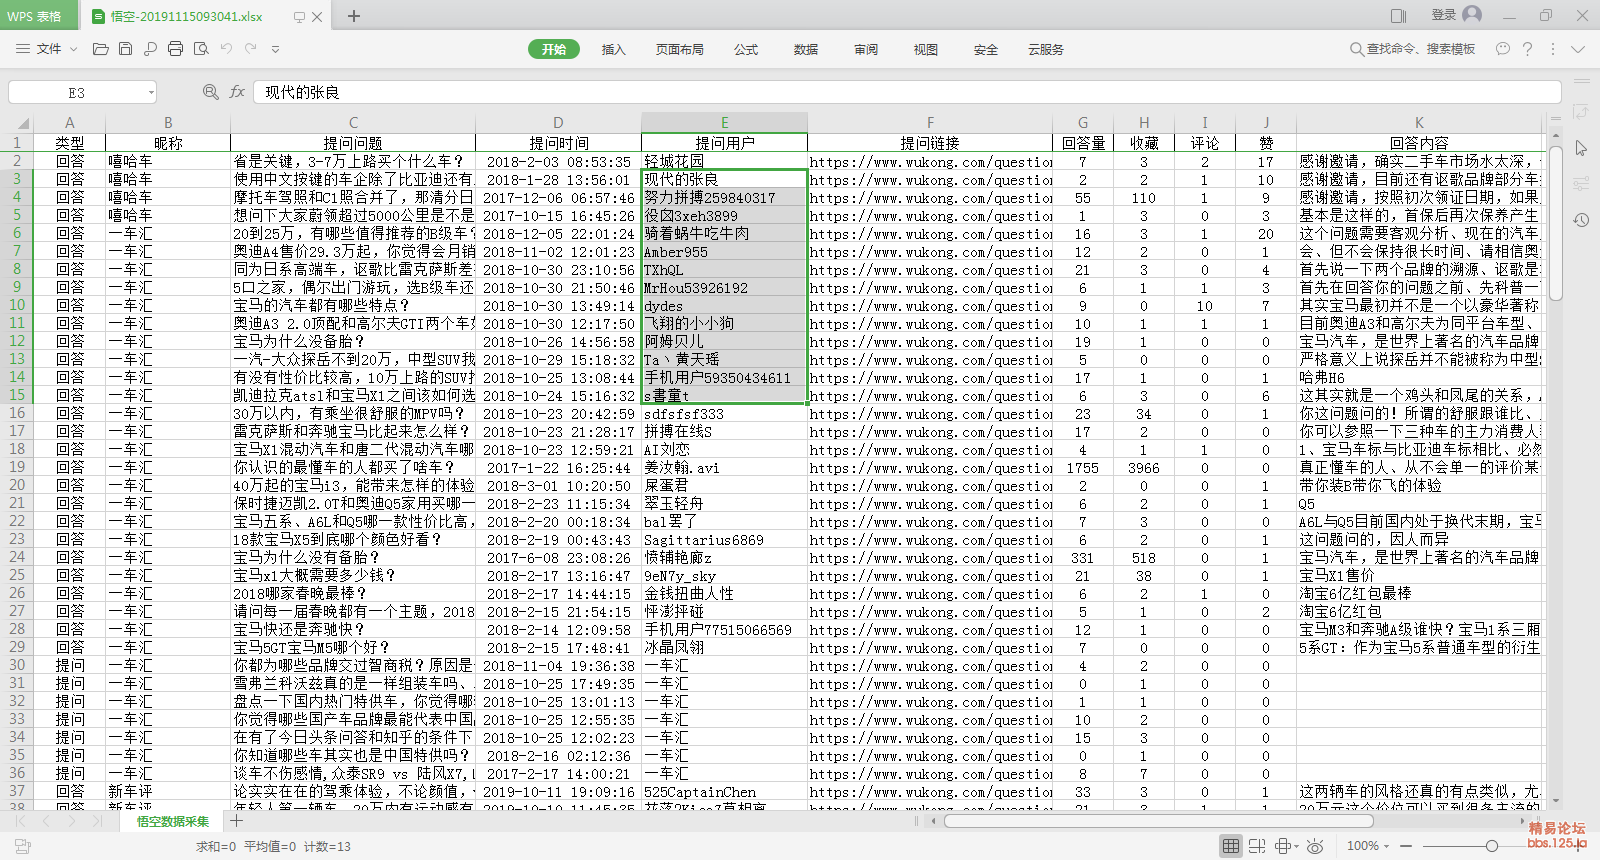This screenshot has height=860, width=1600.
Task: Expand quick access toolbar customize arrow
Action: coord(275,49)
